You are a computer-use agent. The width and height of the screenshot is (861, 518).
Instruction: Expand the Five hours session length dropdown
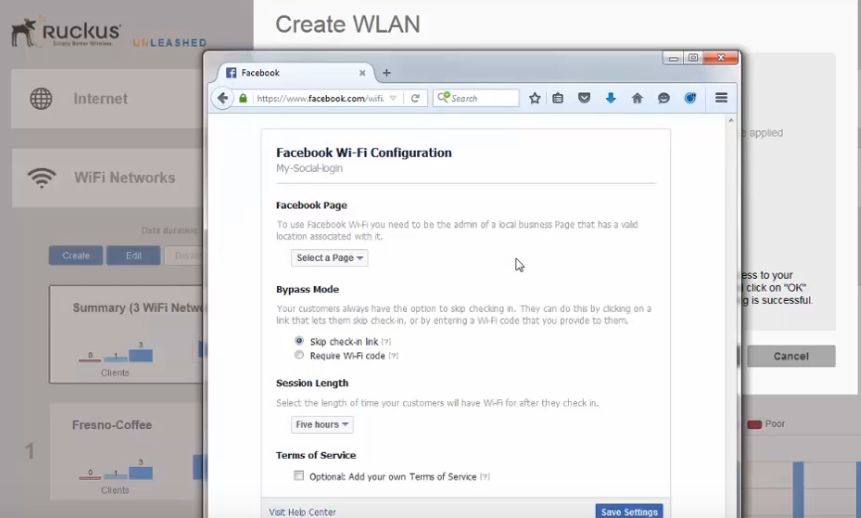coord(322,425)
